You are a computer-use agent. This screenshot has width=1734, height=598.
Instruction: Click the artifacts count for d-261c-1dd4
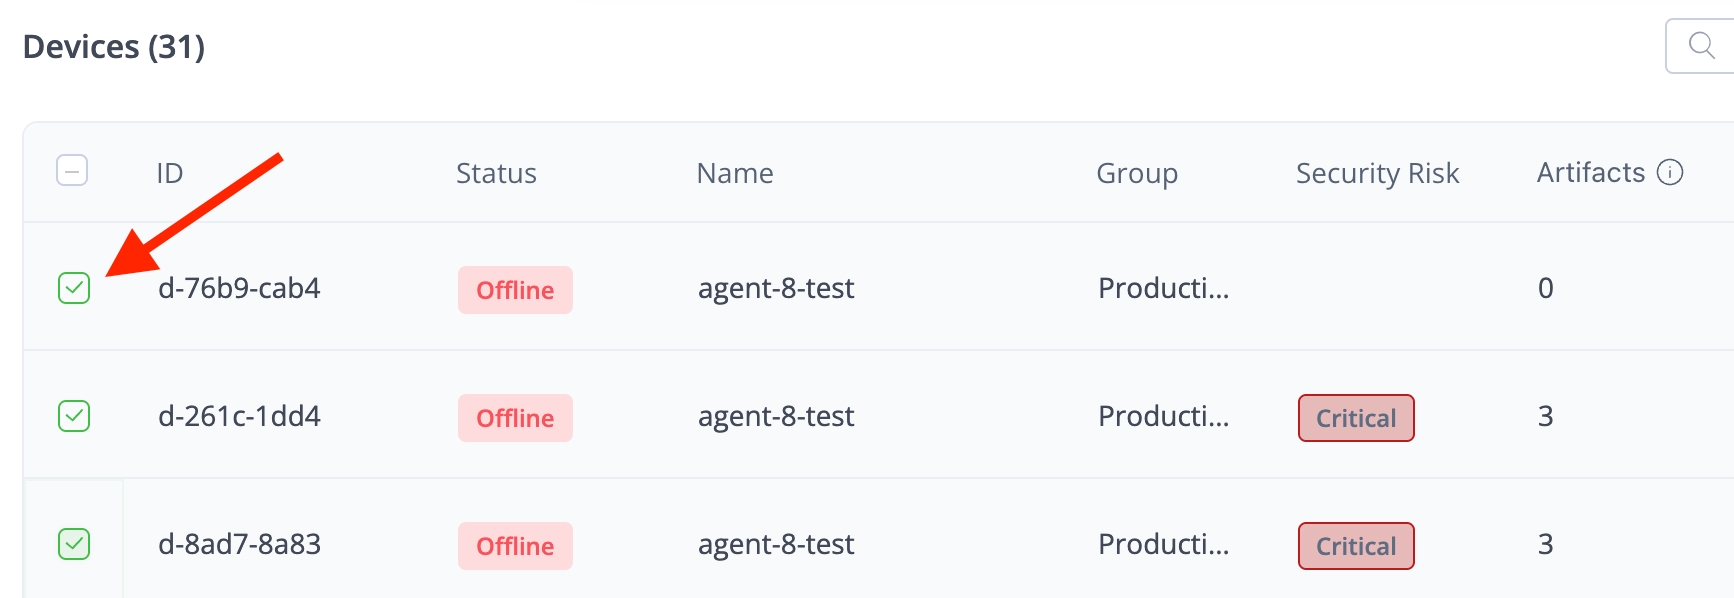[x=1545, y=416]
